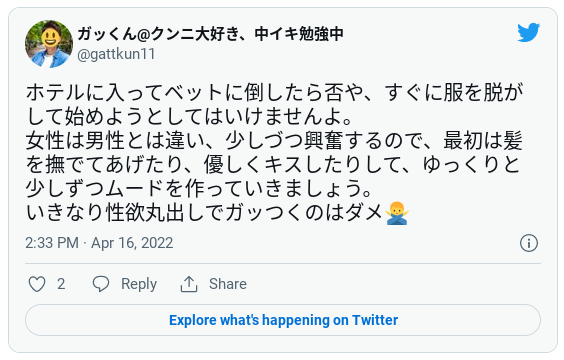Click the smiley emoji on the avatar
The height and width of the screenshot is (360, 564).
coord(51,37)
